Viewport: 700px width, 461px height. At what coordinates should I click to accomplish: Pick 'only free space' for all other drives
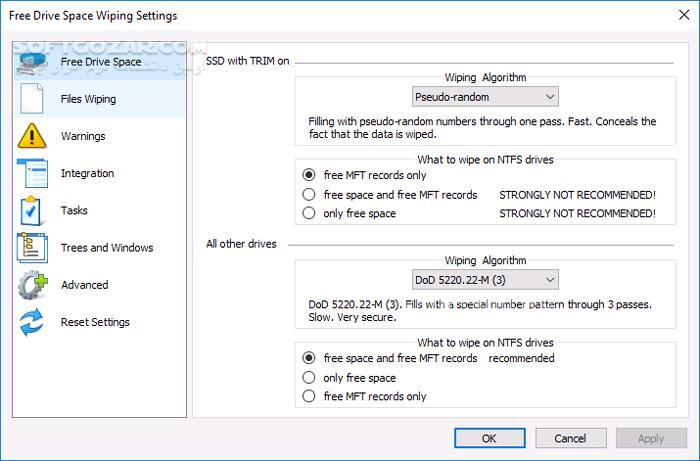click(x=309, y=378)
